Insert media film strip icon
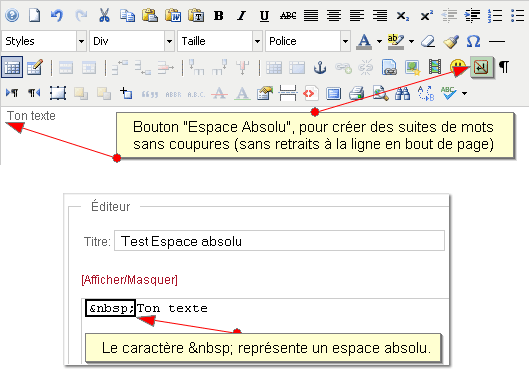This screenshot has width=529, height=376. [x=435, y=66]
